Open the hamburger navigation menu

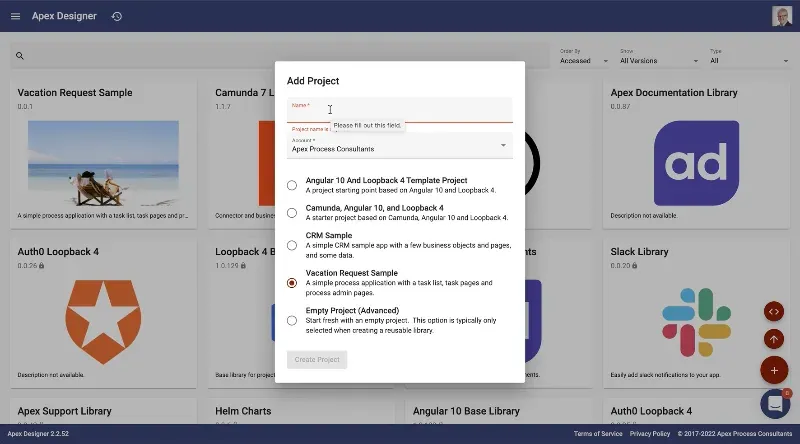click(x=15, y=16)
